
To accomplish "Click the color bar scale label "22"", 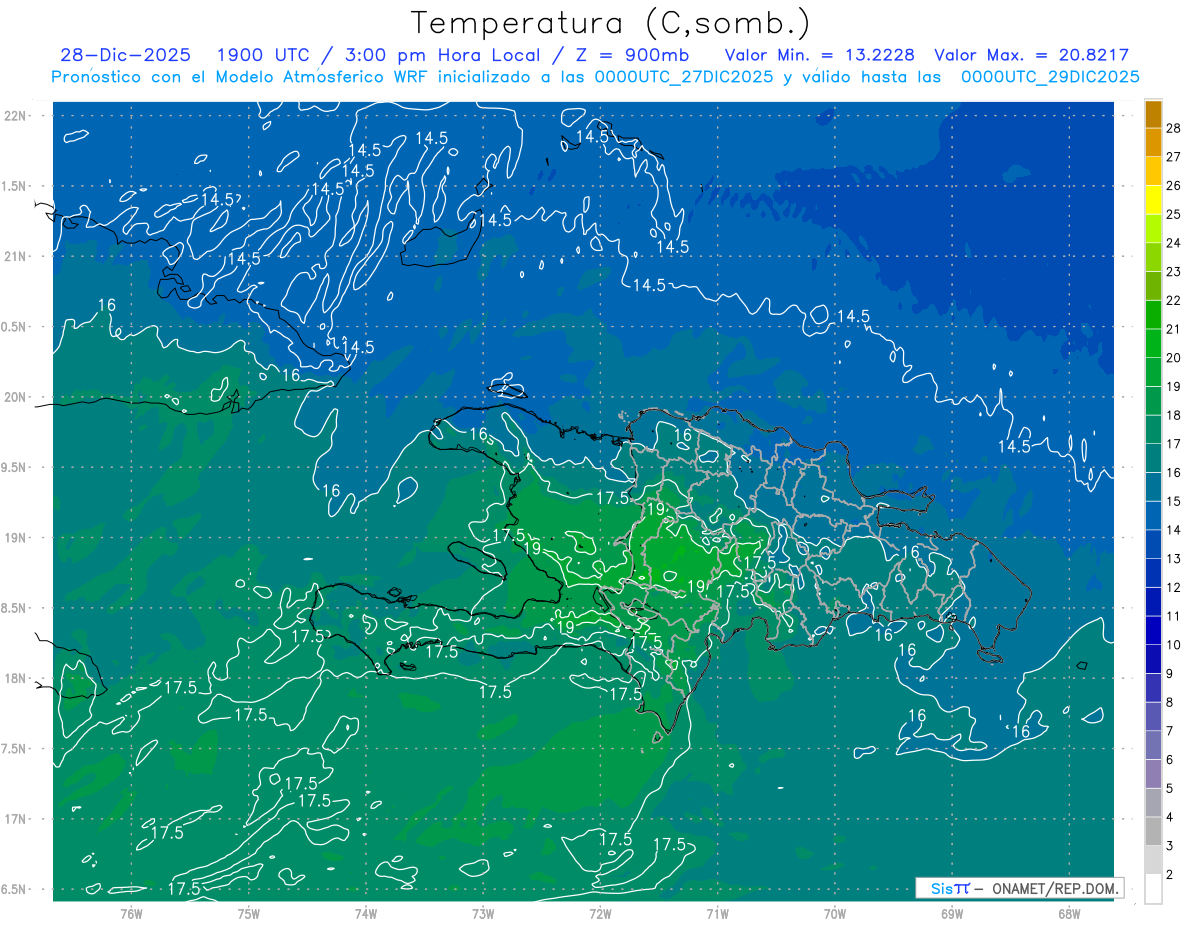I will [1175, 301].
